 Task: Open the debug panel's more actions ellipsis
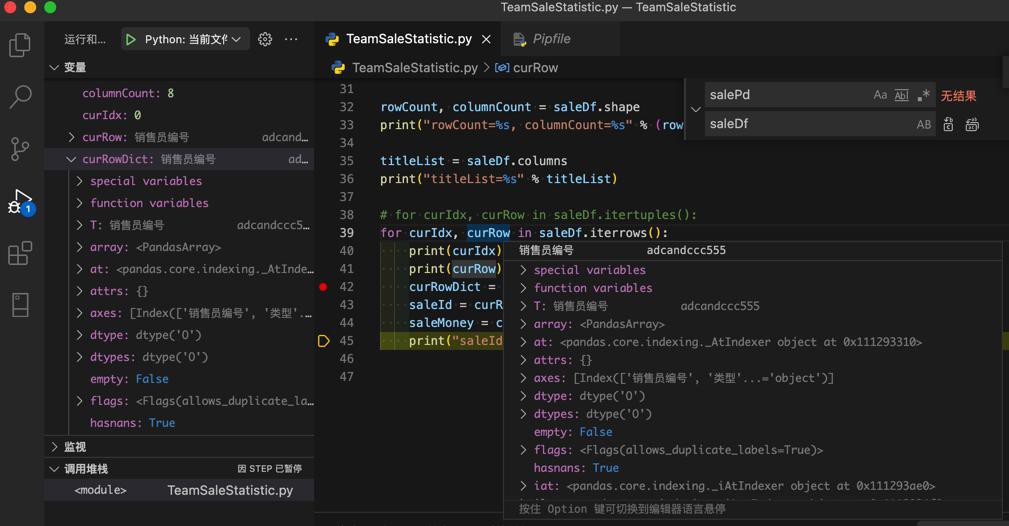click(x=291, y=40)
